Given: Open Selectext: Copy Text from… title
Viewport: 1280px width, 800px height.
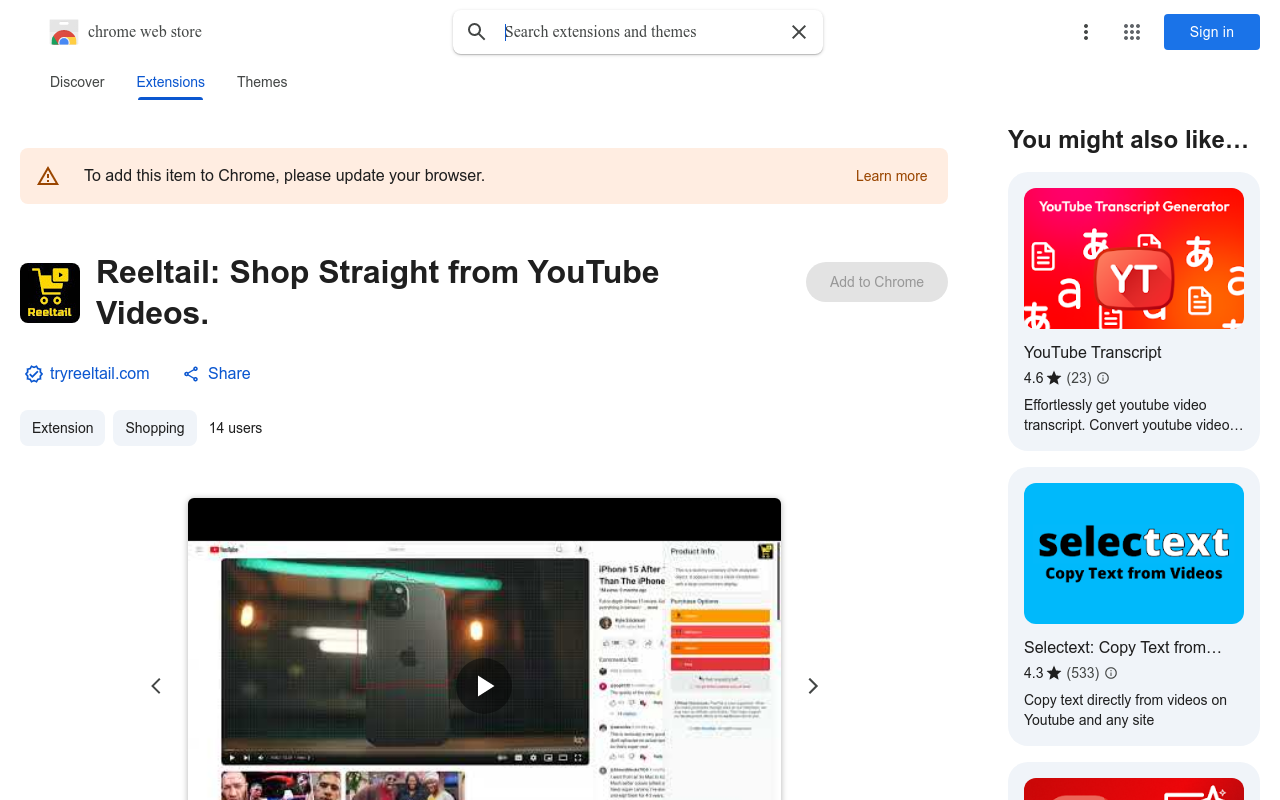Looking at the screenshot, I should tap(1123, 647).
